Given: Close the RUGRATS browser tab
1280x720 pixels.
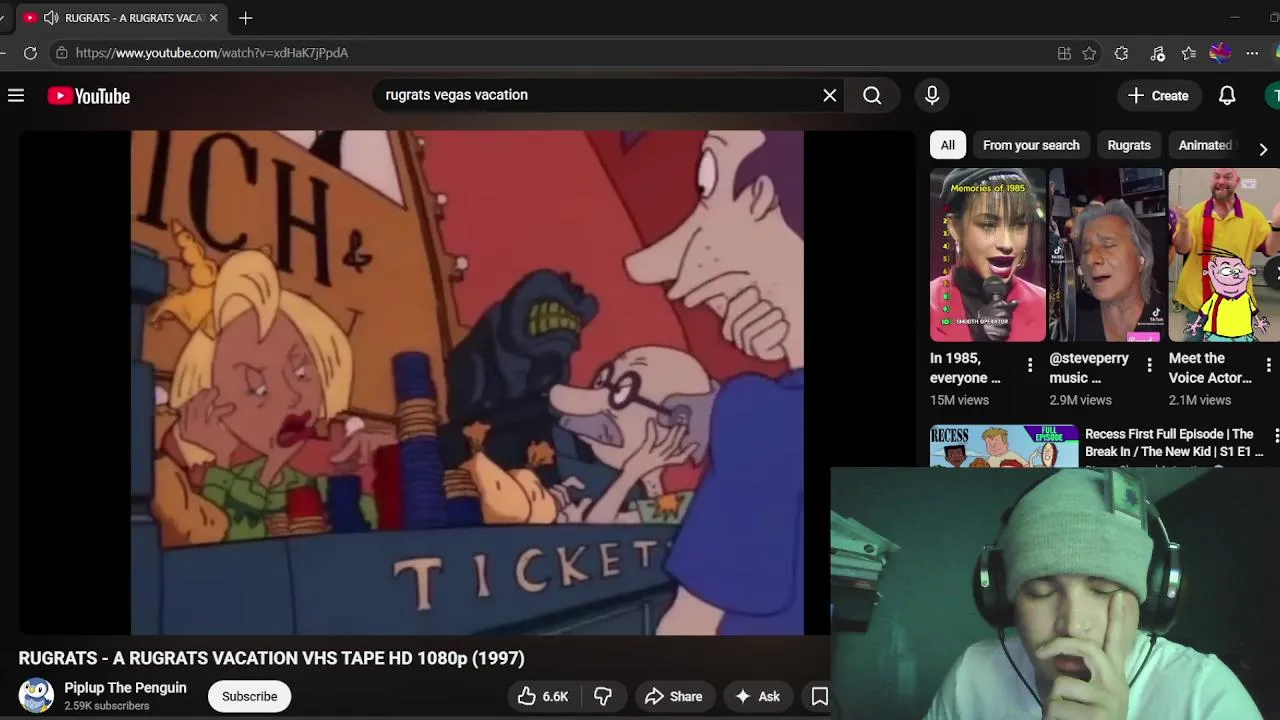Looking at the screenshot, I should [213, 18].
